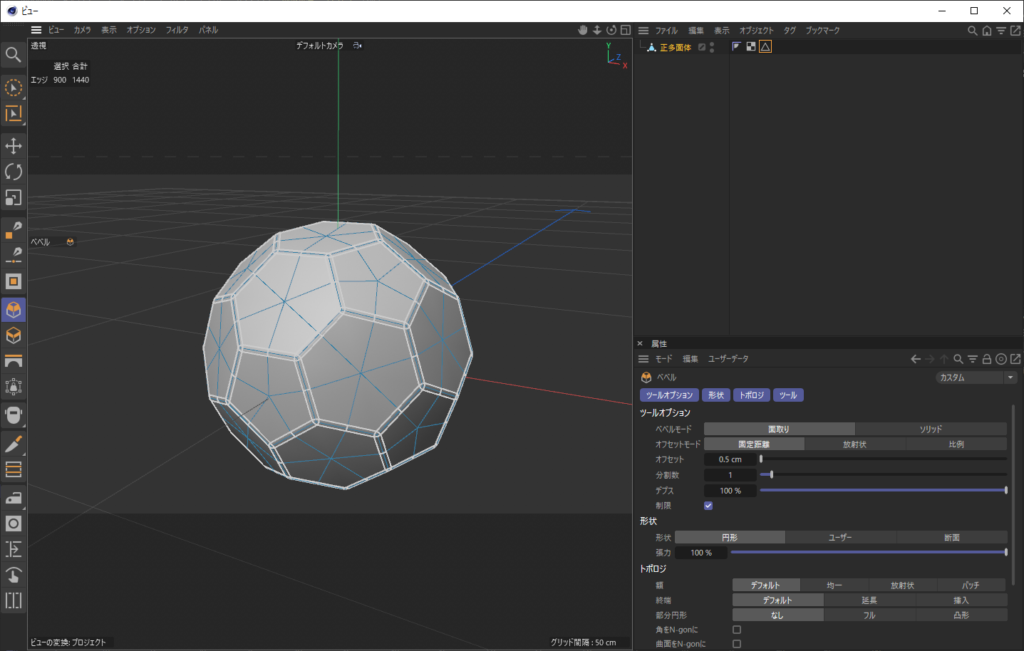The height and width of the screenshot is (651, 1024).
Task: Click the lock icon in the Attribute manager
Action: [x=986, y=358]
